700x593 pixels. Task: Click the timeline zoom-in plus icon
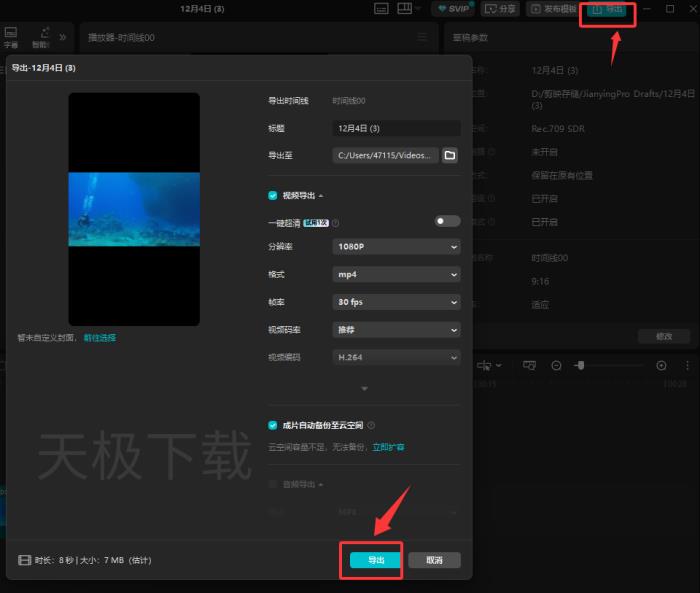(661, 366)
